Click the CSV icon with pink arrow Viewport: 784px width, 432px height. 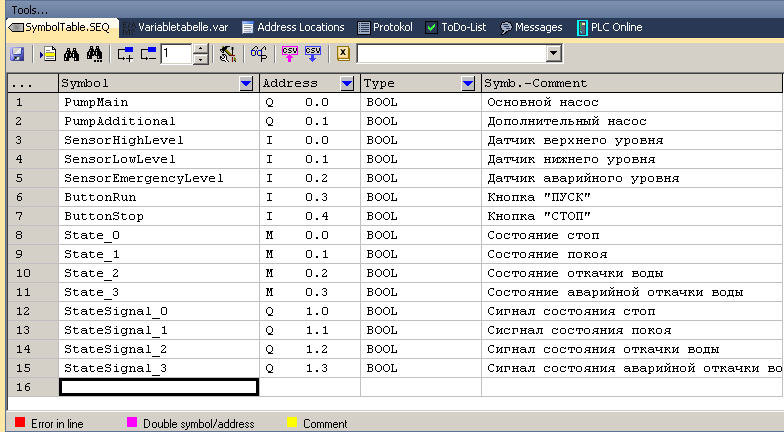tap(290, 53)
